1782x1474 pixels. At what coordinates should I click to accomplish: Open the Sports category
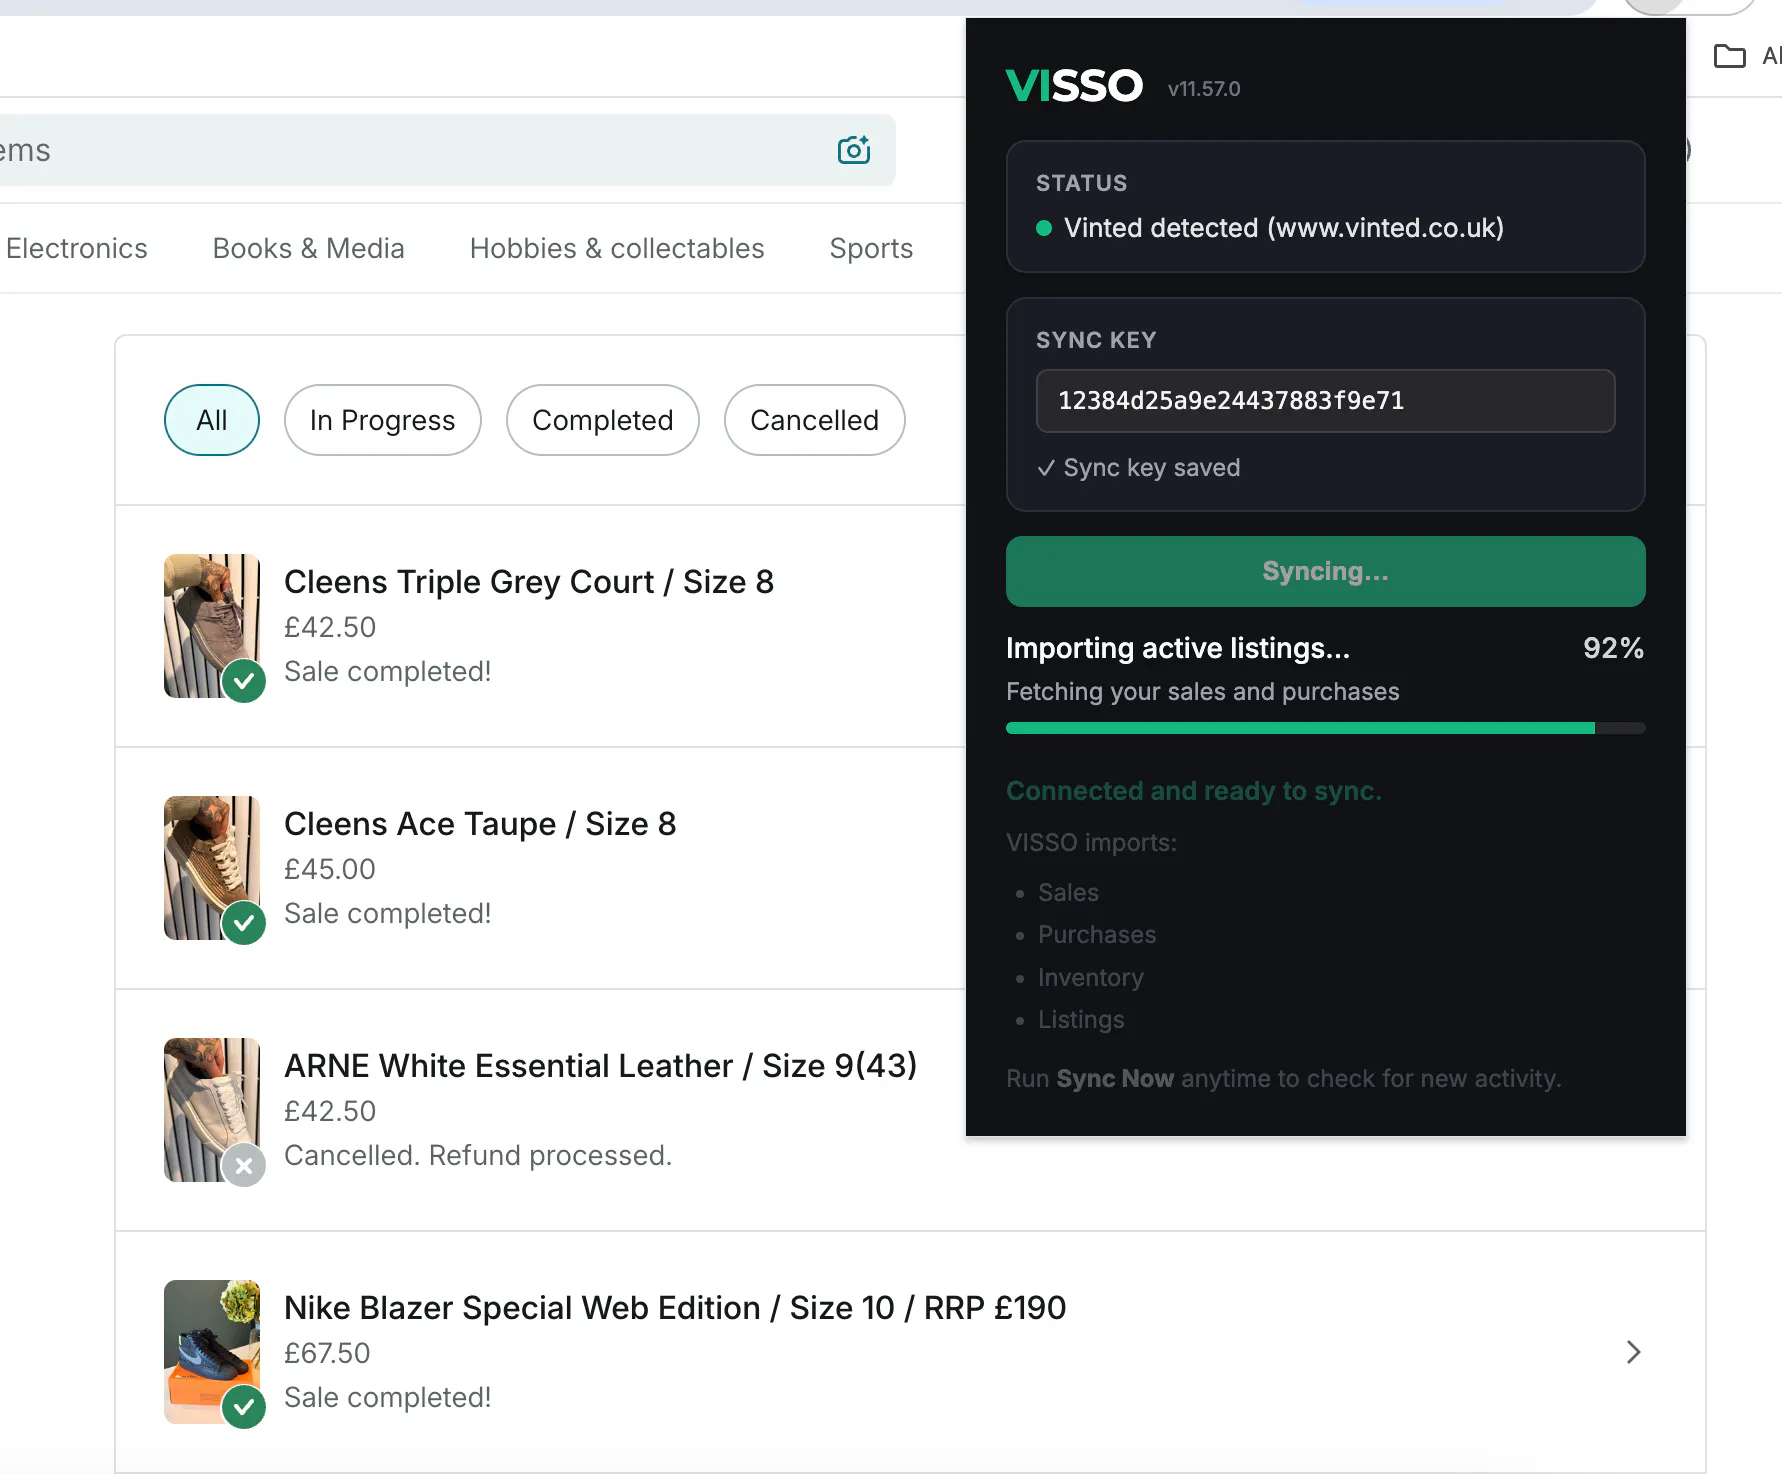pyautogui.click(x=871, y=248)
